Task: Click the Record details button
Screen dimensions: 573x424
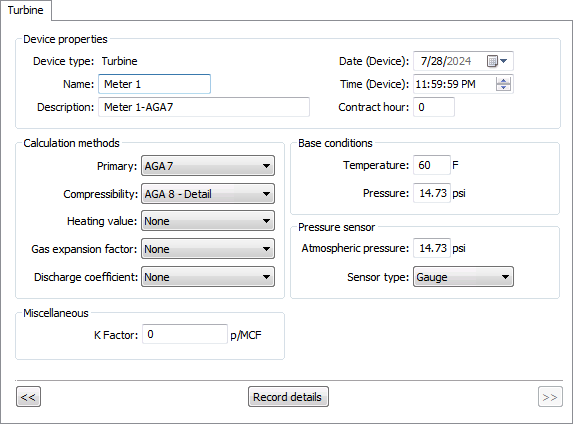Action: coord(288,397)
